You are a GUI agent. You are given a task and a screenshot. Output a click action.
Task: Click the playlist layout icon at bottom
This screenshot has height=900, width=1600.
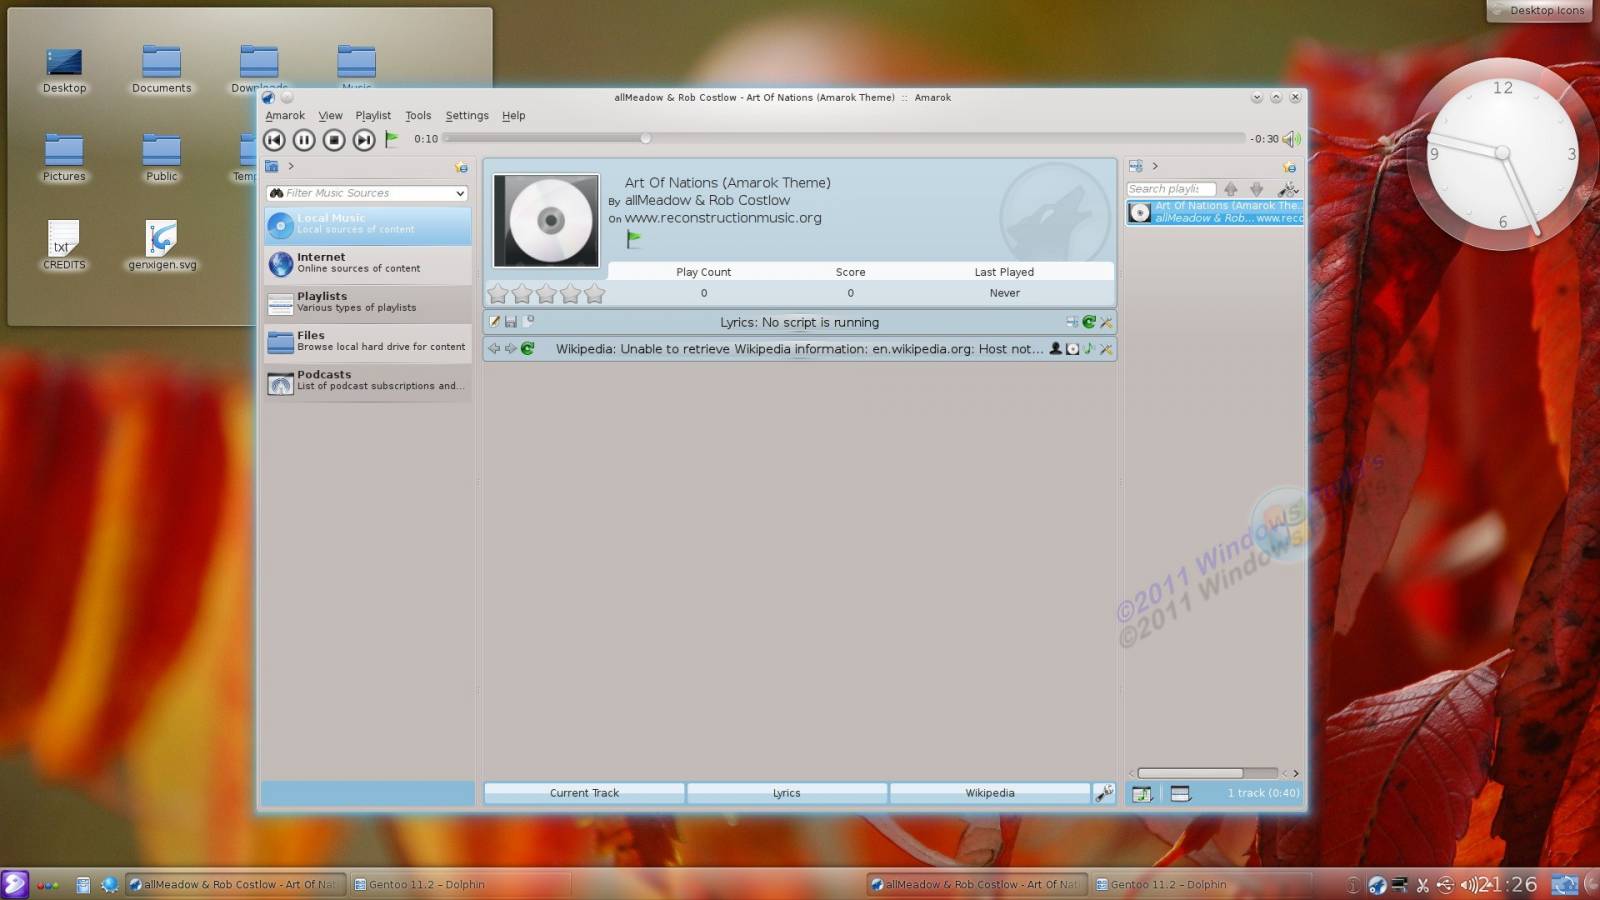point(1180,794)
